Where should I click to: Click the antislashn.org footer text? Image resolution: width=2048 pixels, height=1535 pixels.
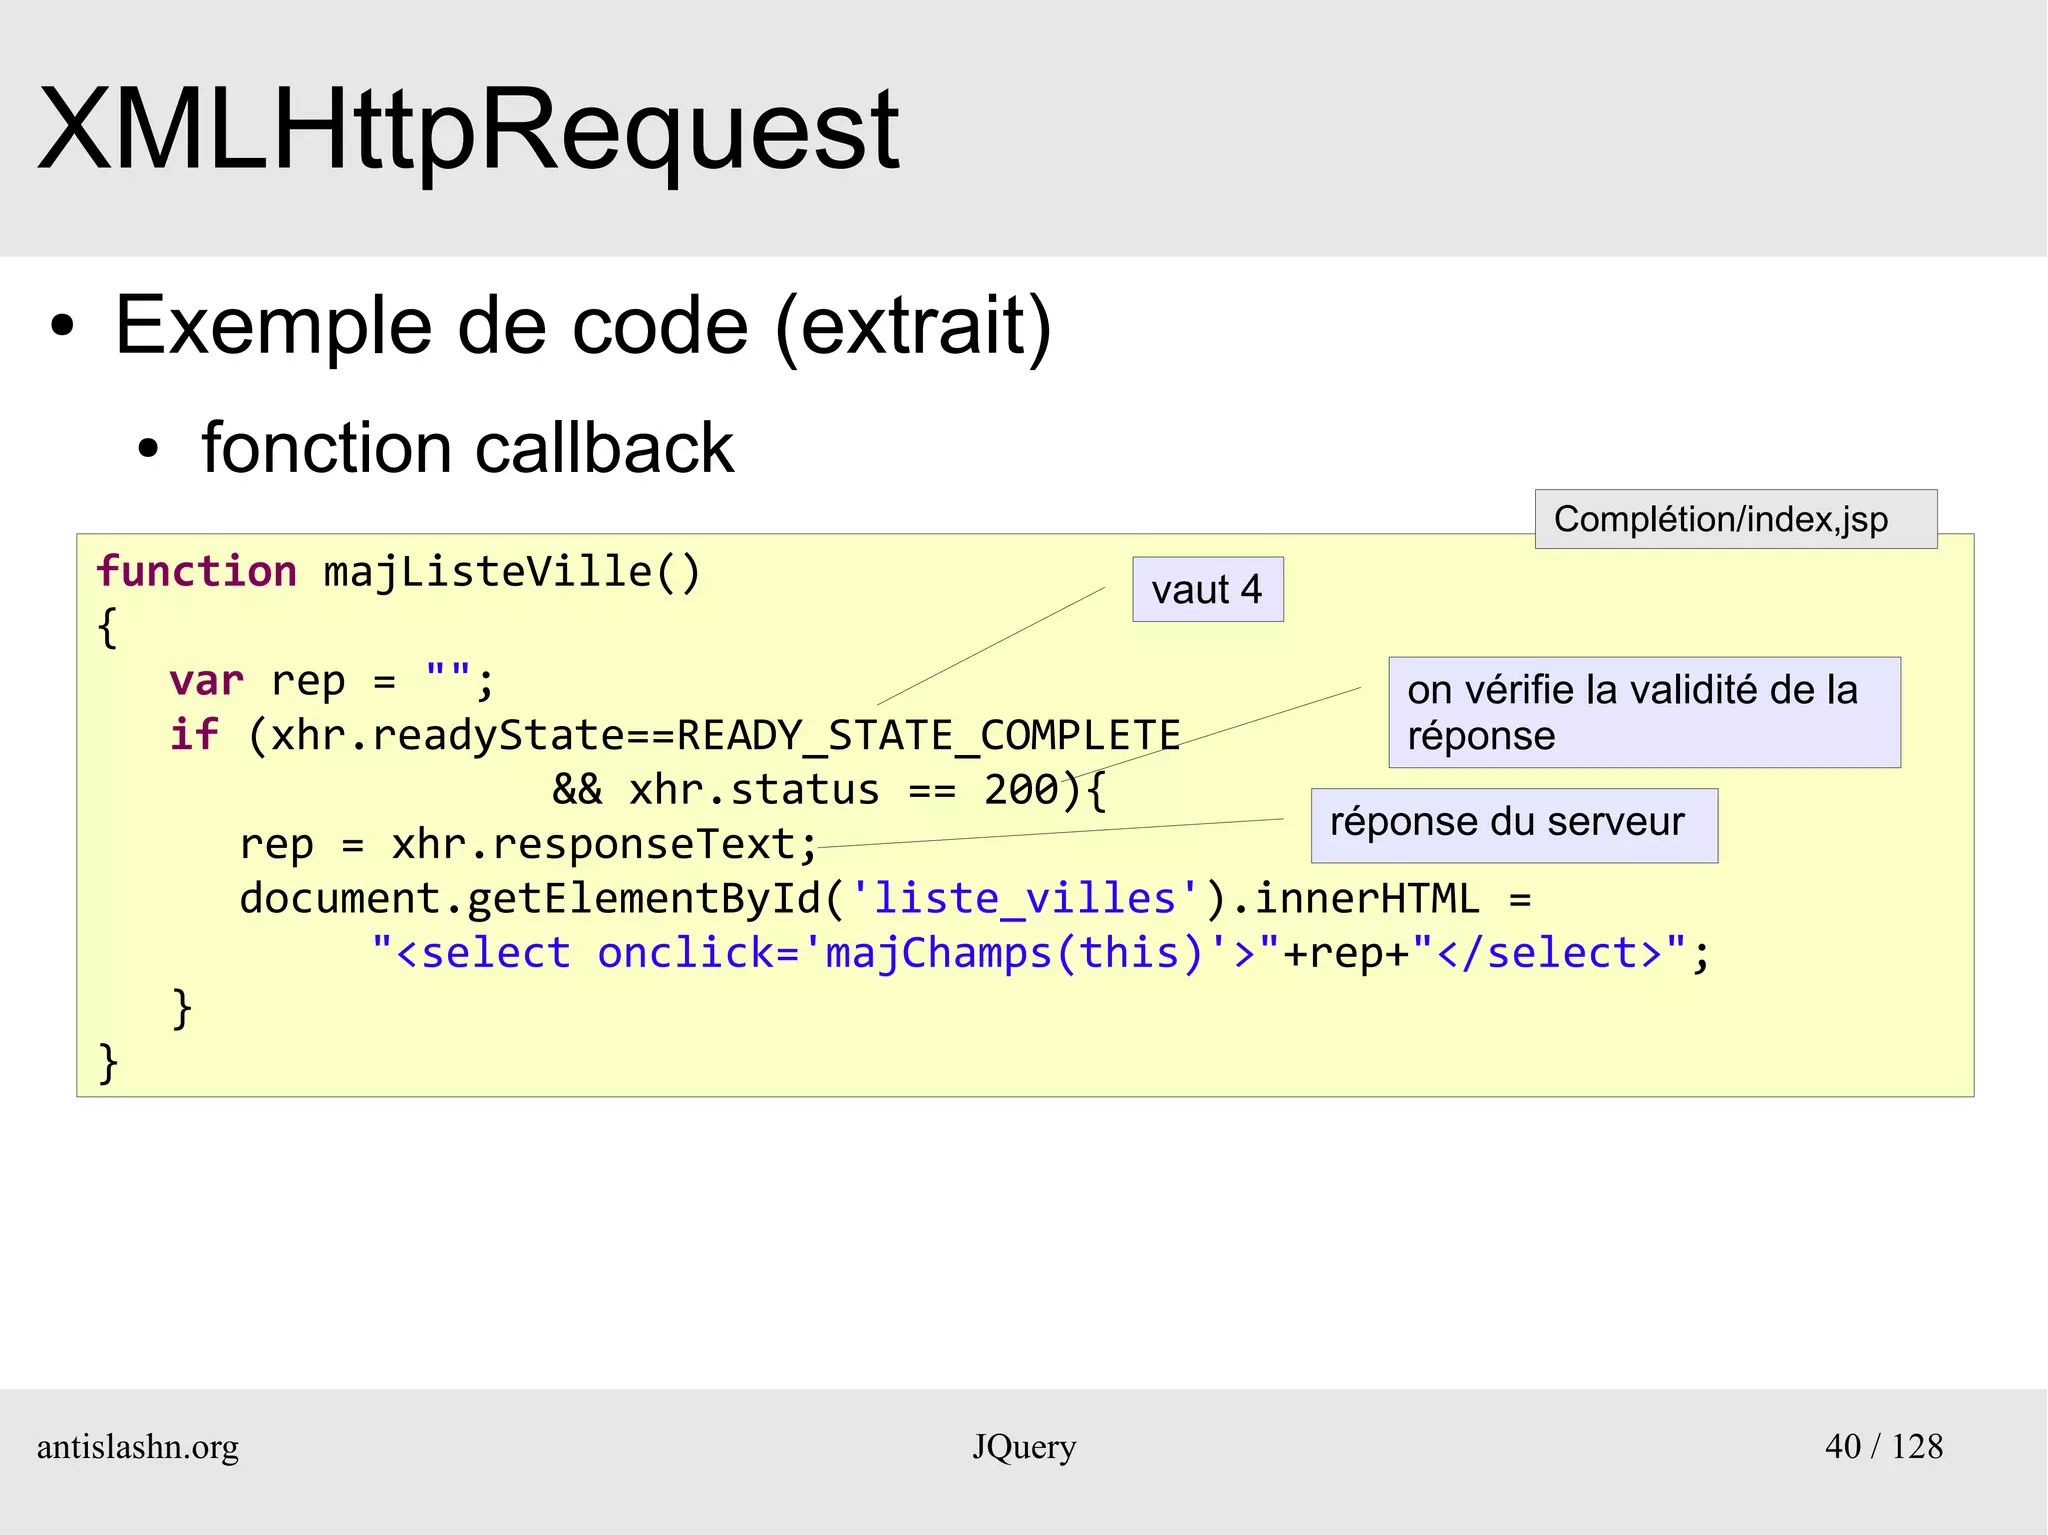click(138, 1447)
